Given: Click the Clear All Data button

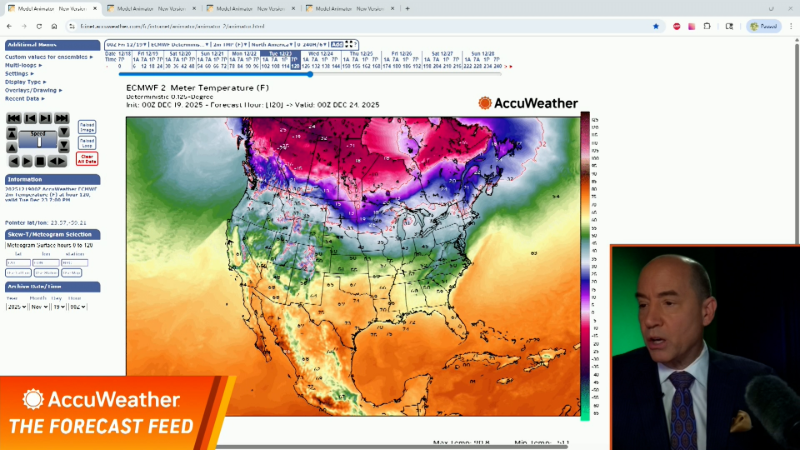Looking at the screenshot, I should point(87,159).
